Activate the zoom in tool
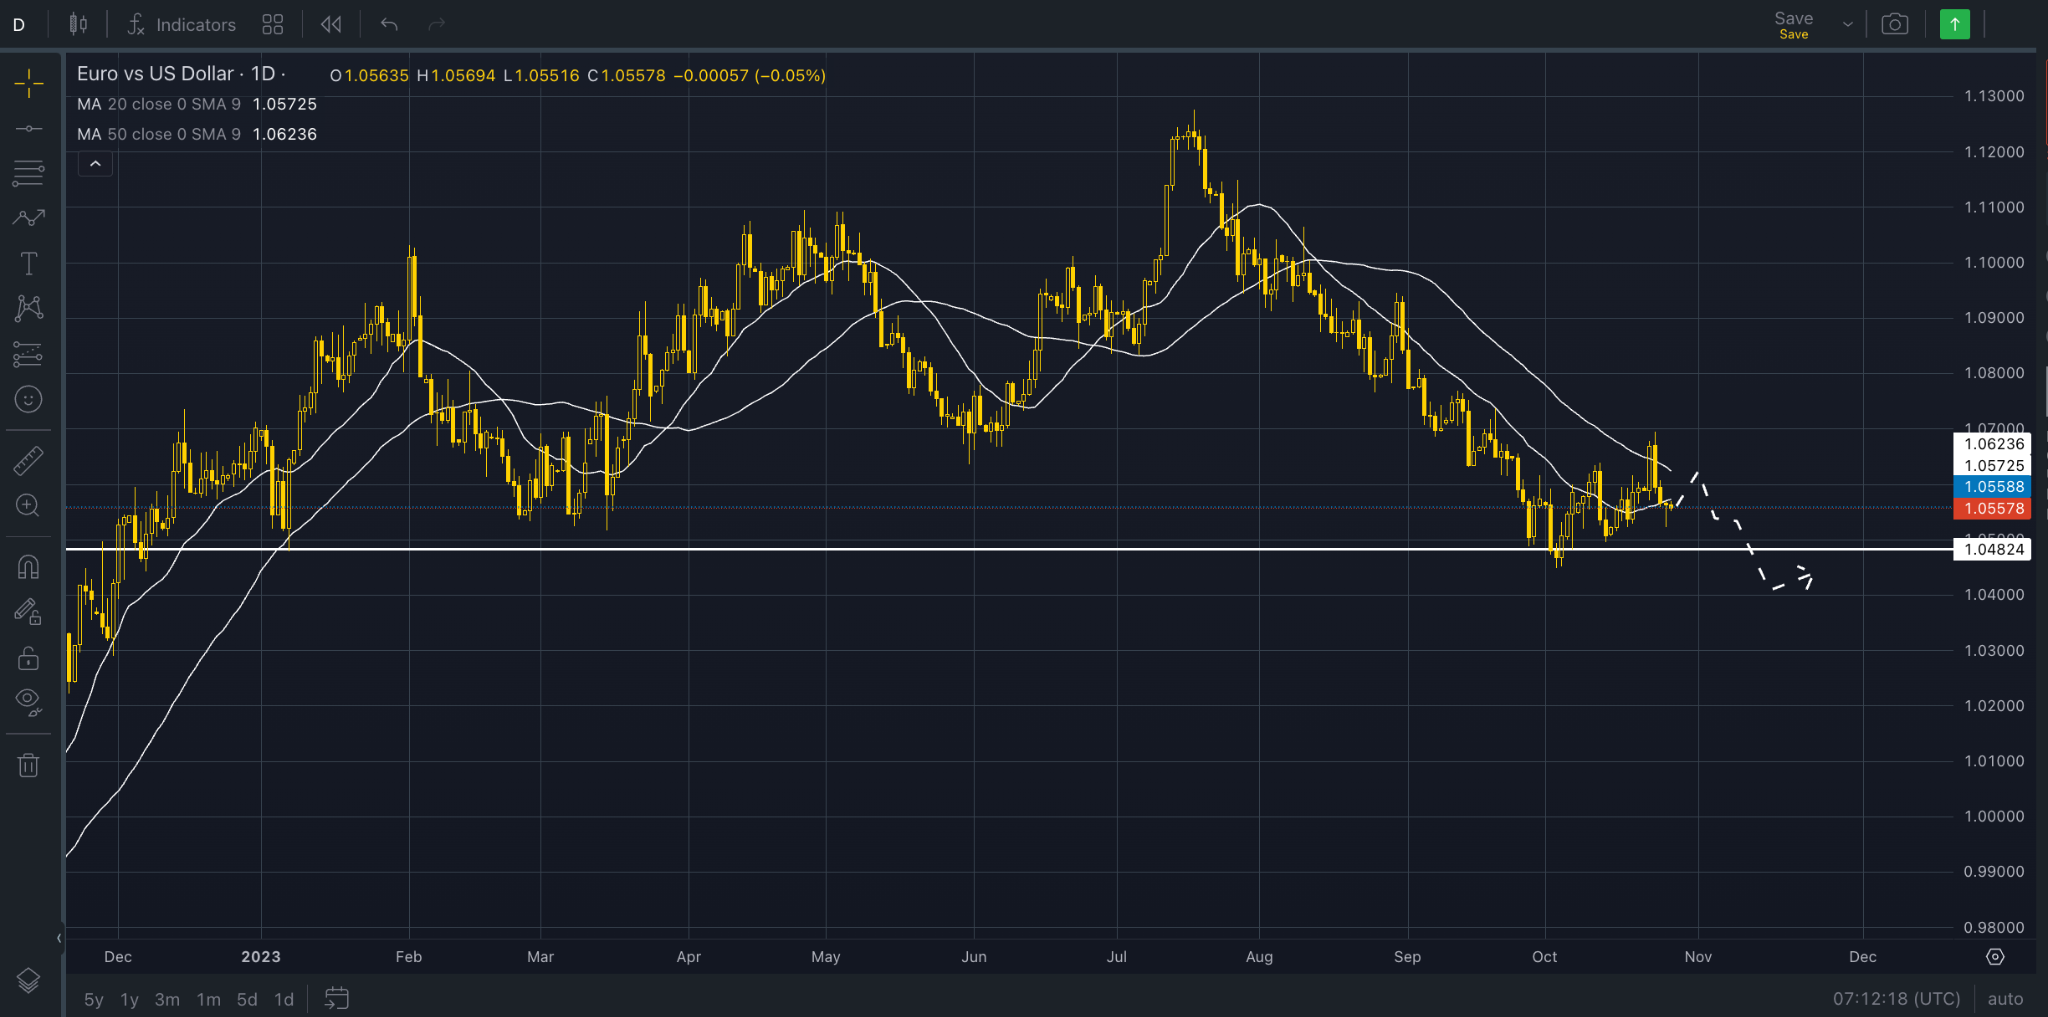Image resolution: width=2048 pixels, height=1017 pixels. click(28, 505)
